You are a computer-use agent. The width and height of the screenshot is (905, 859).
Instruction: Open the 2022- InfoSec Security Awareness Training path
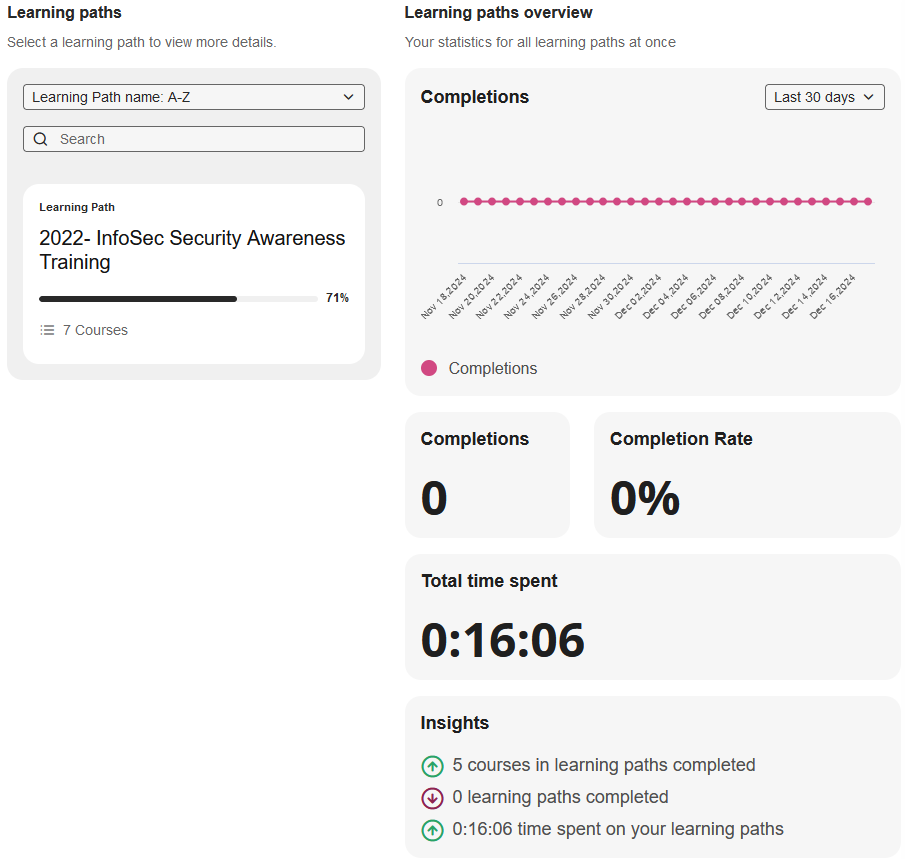[x=192, y=249]
